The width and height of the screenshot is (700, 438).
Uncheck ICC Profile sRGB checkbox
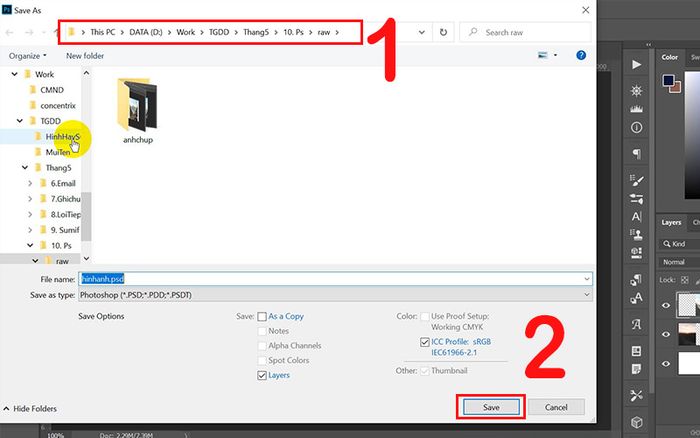pyautogui.click(x=425, y=342)
